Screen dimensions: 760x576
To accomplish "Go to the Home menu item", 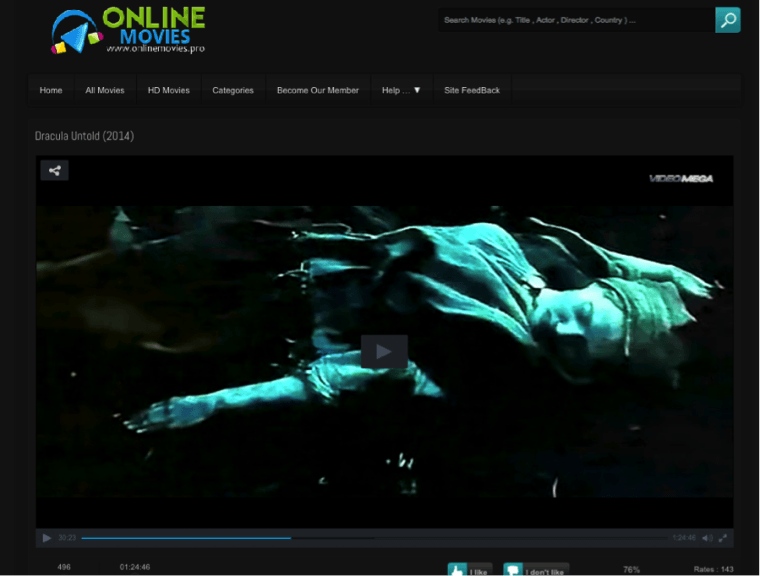I will (51, 90).
